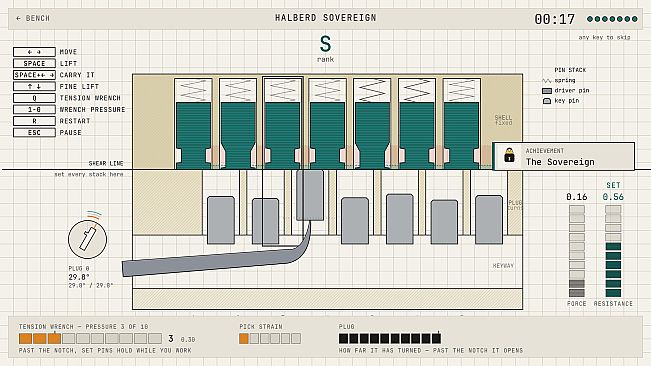
Task: Click the 'any key to skip' text
Action: (x=604, y=37)
